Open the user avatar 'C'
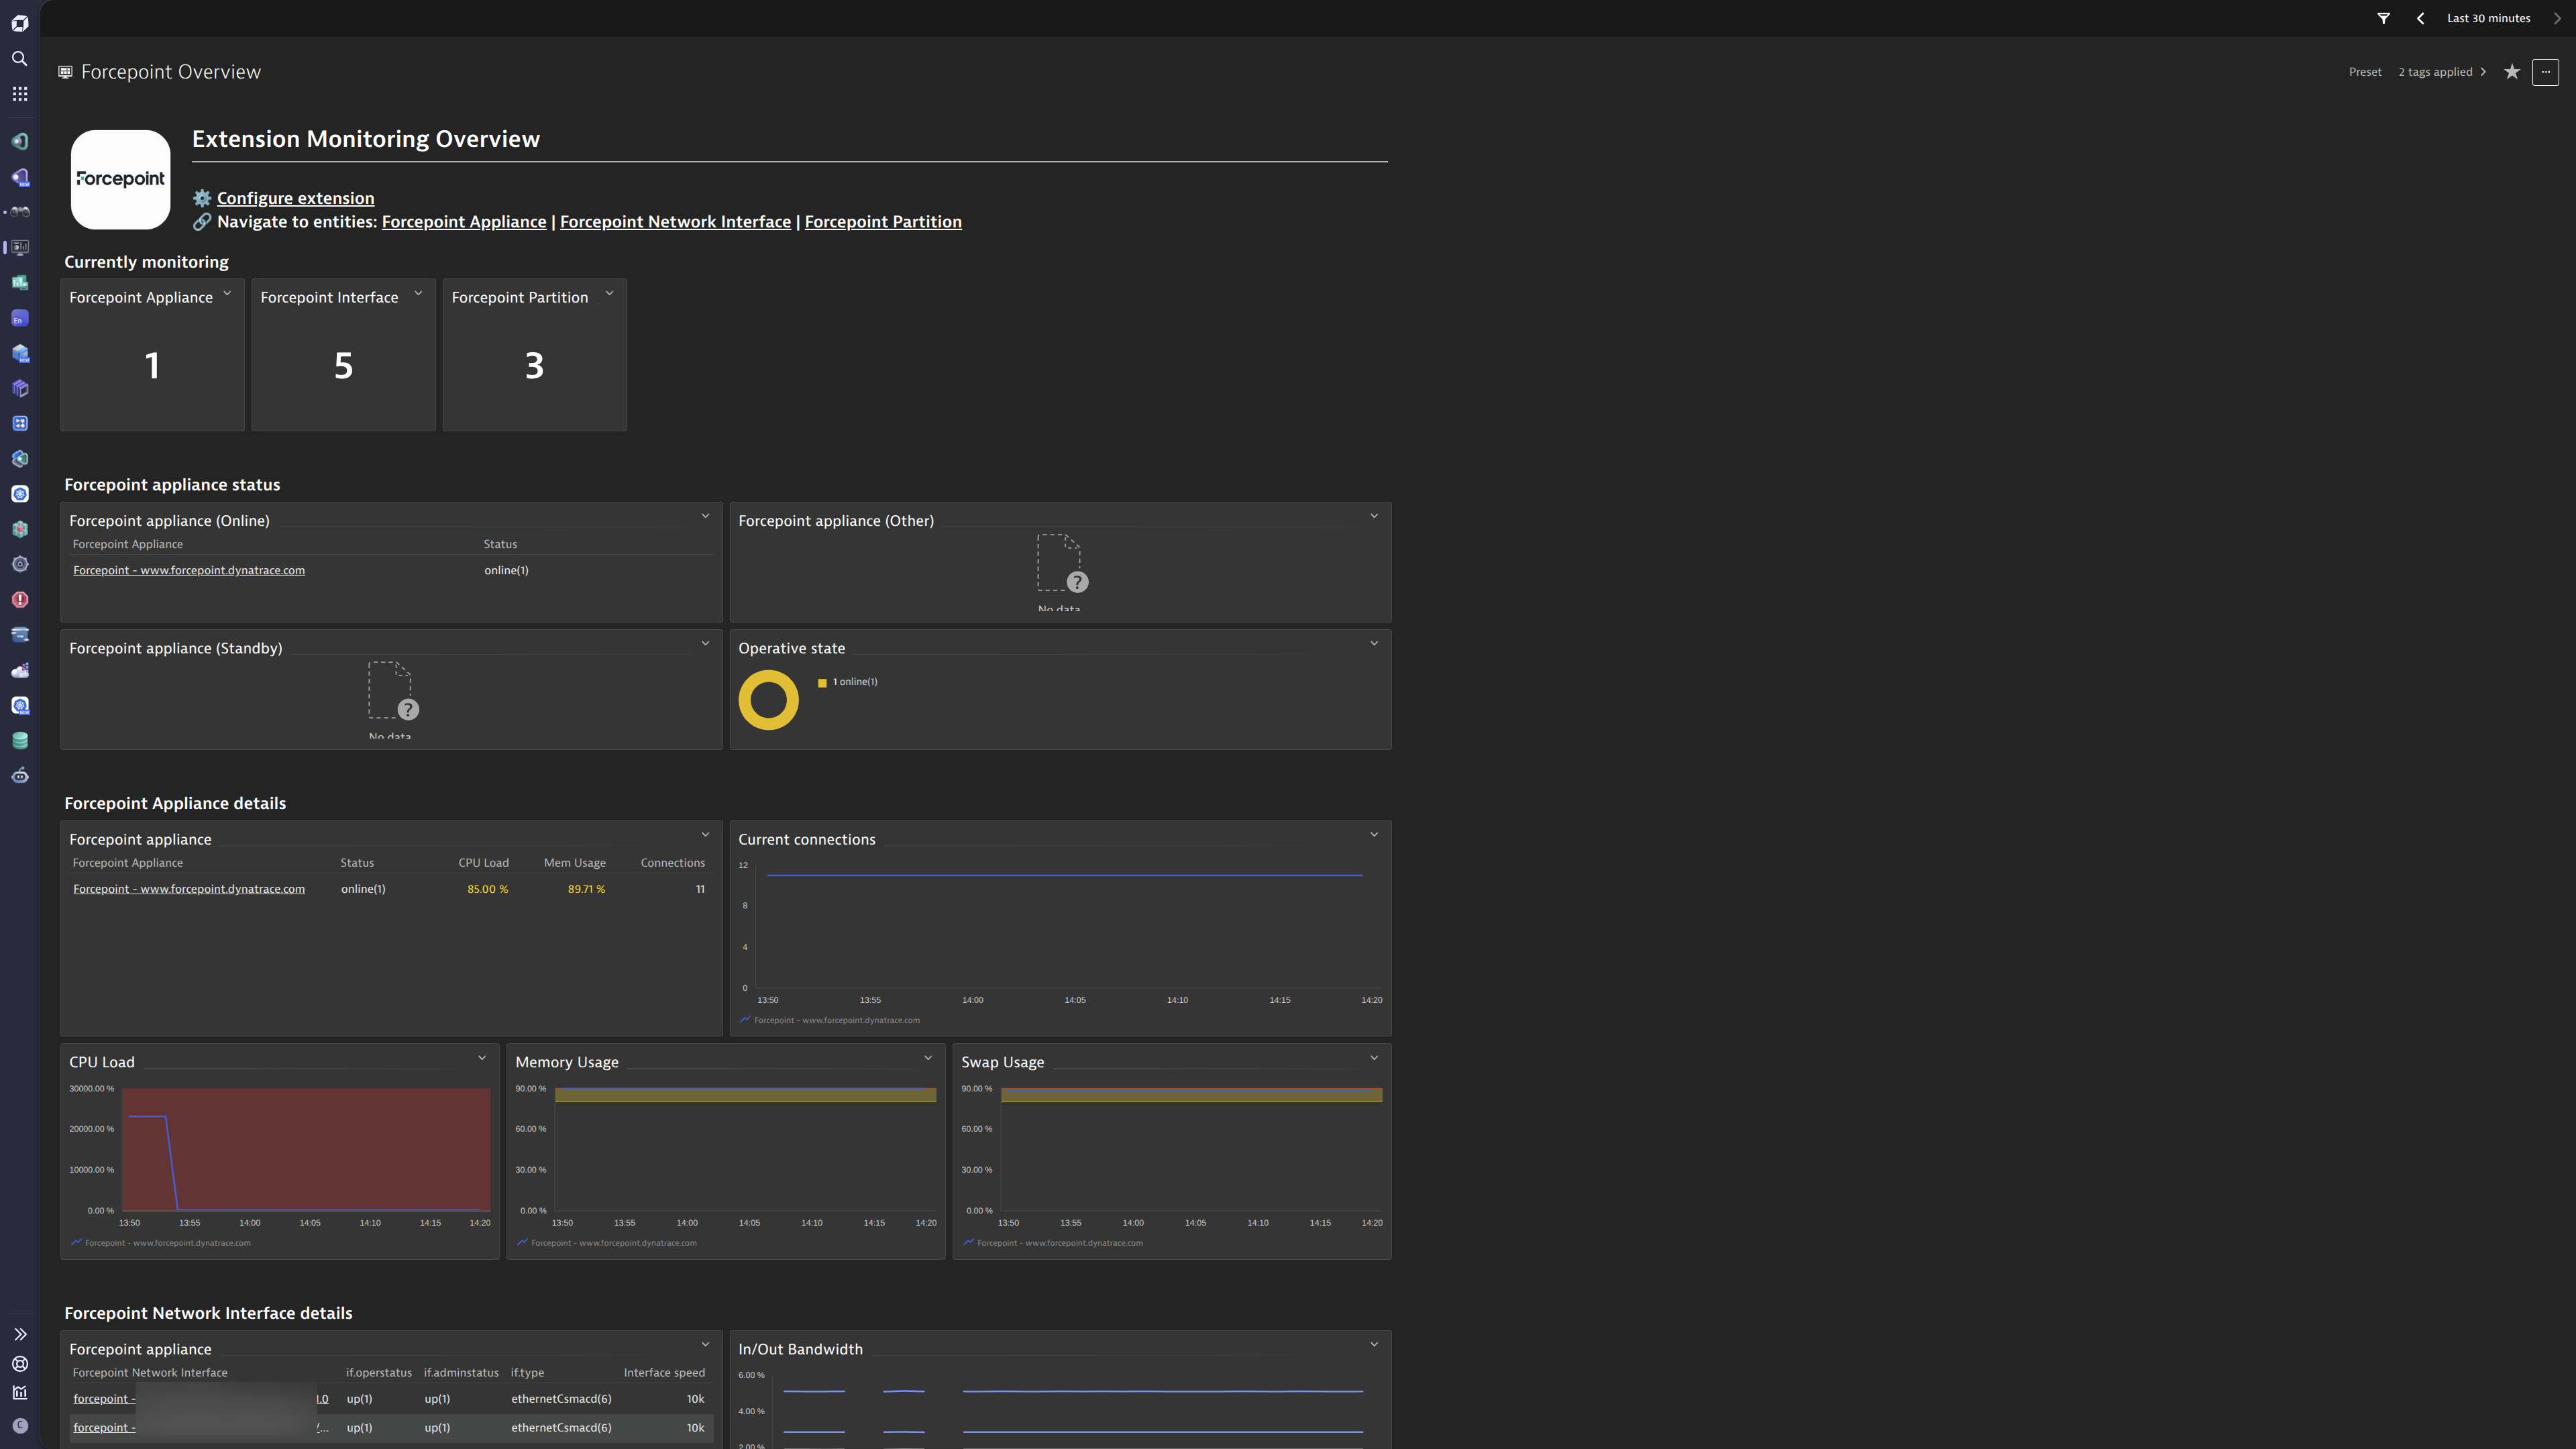This screenshot has height=1449, width=2576. (x=20, y=1426)
